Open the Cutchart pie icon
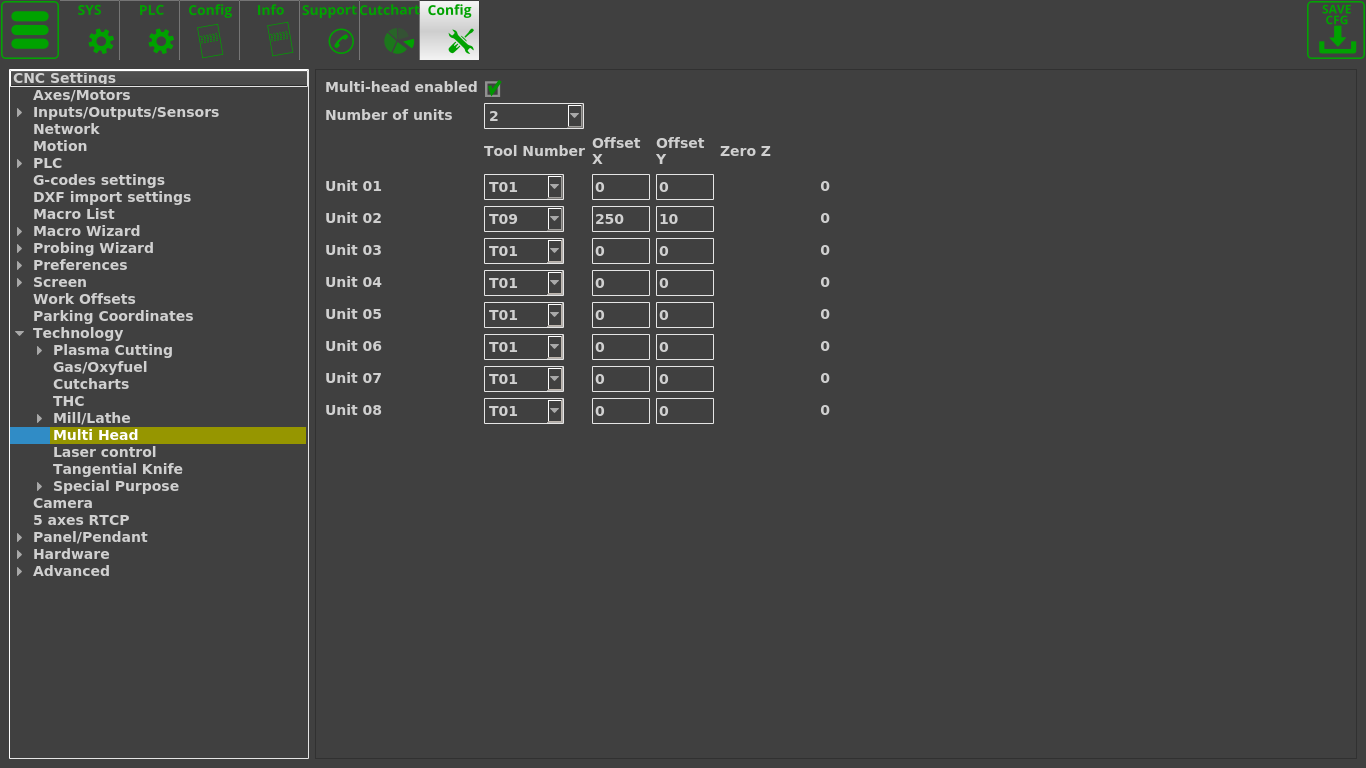 pyautogui.click(x=398, y=41)
